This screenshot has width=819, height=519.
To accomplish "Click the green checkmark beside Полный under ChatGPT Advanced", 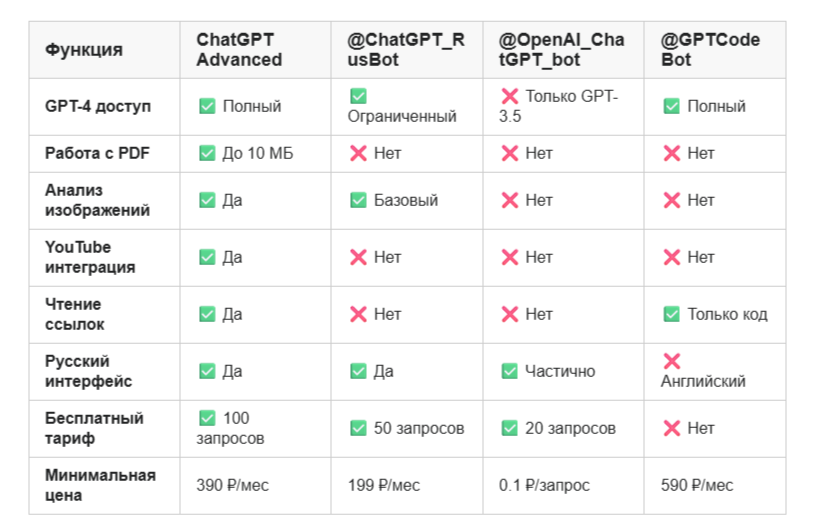I will (x=207, y=107).
